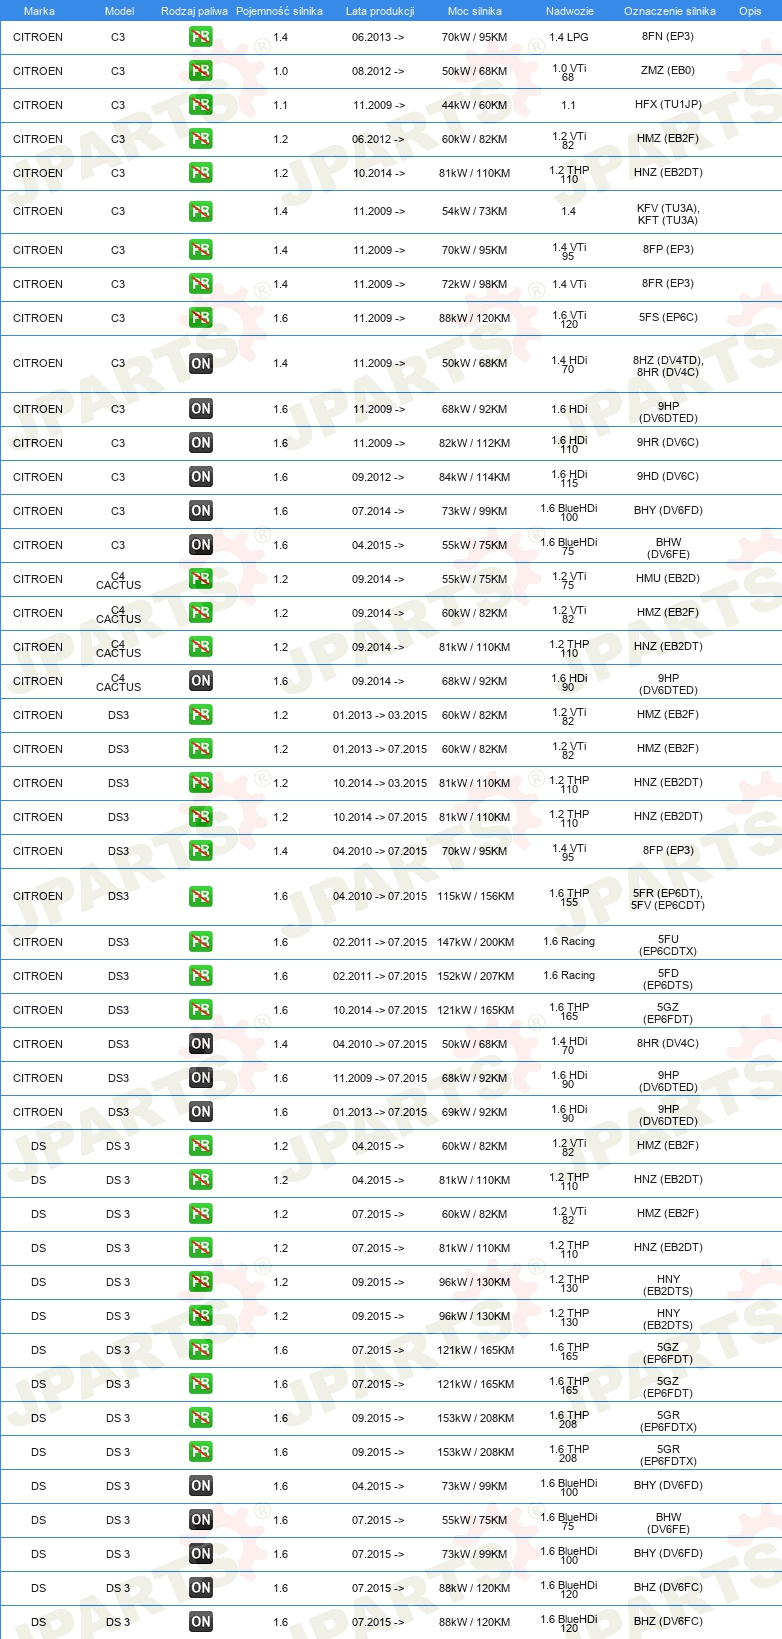This screenshot has width=782, height=1639.
Task: Select the PB icon in the 5FS (EP6C) row
Action: [x=201, y=318]
